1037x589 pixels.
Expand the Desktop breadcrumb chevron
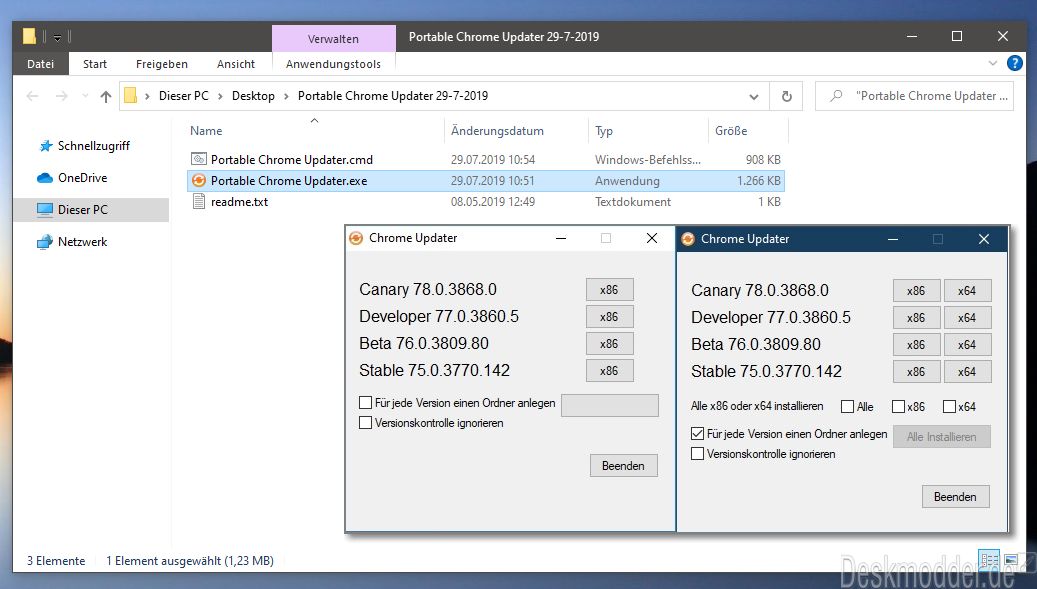pyautogui.click(x=286, y=97)
